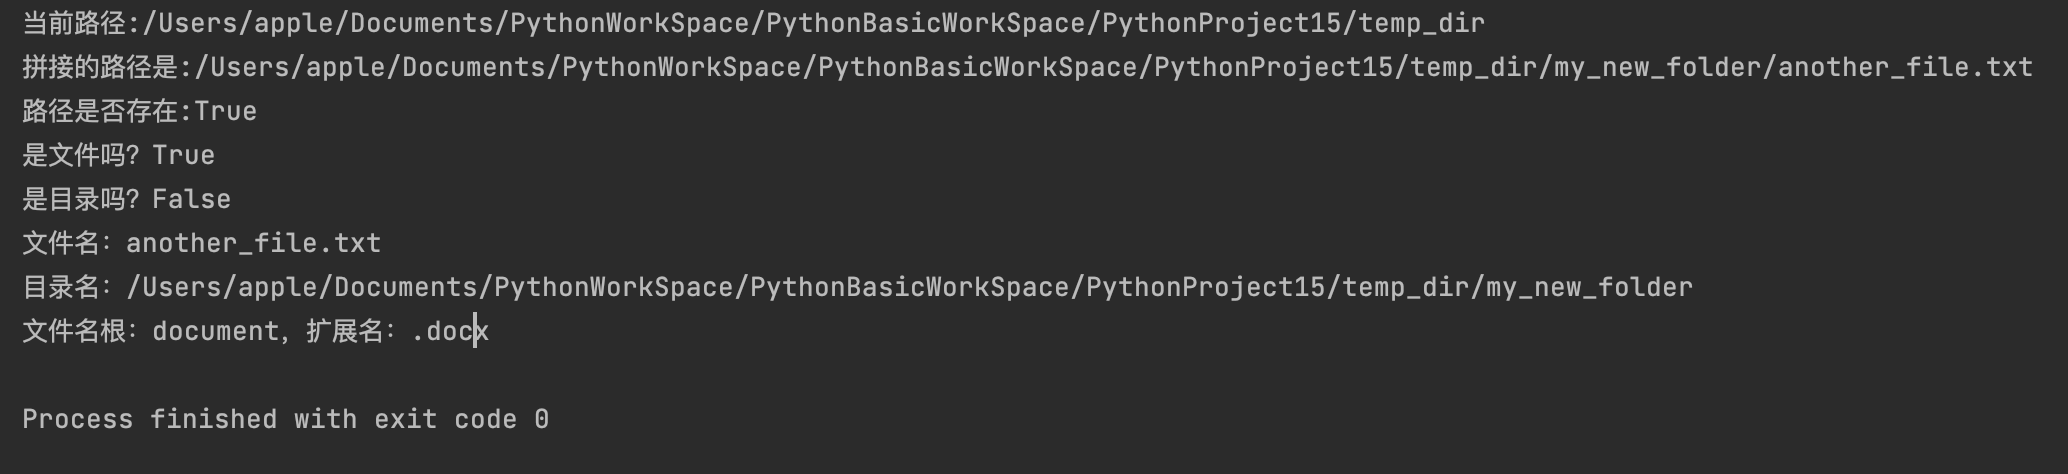2068x474 pixels.
Task: Click the 路径是否存在 label text
Action: [100, 111]
